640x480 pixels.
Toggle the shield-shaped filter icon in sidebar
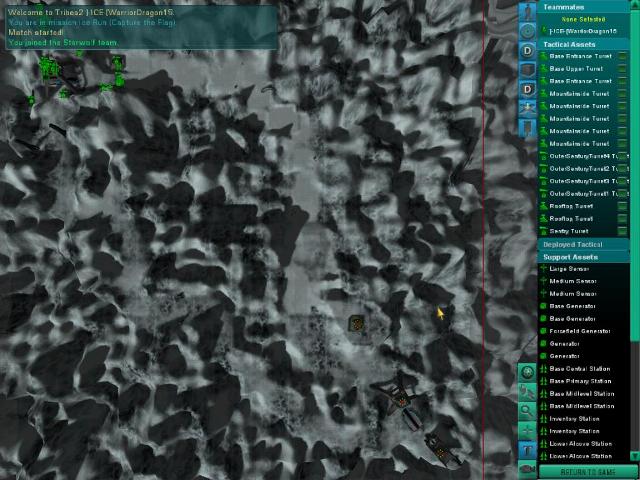[x=527, y=70]
